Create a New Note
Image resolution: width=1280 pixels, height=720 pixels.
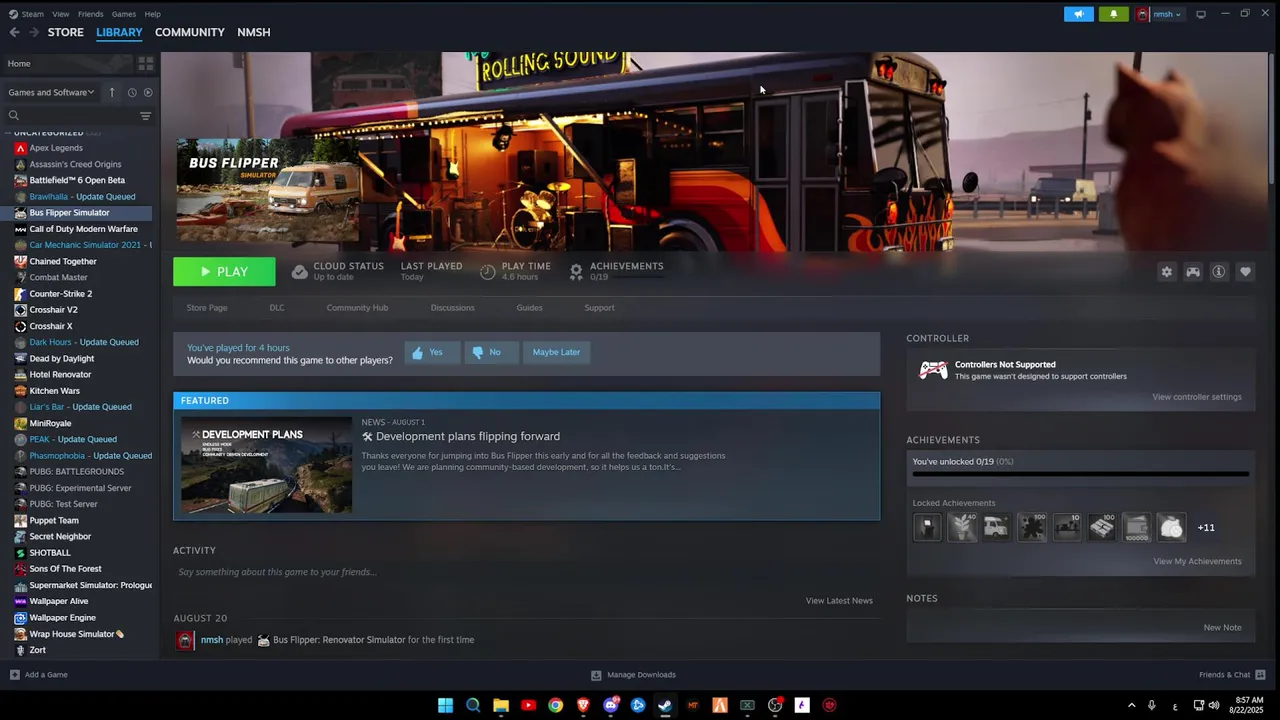pyautogui.click(x=1222, y=628)
